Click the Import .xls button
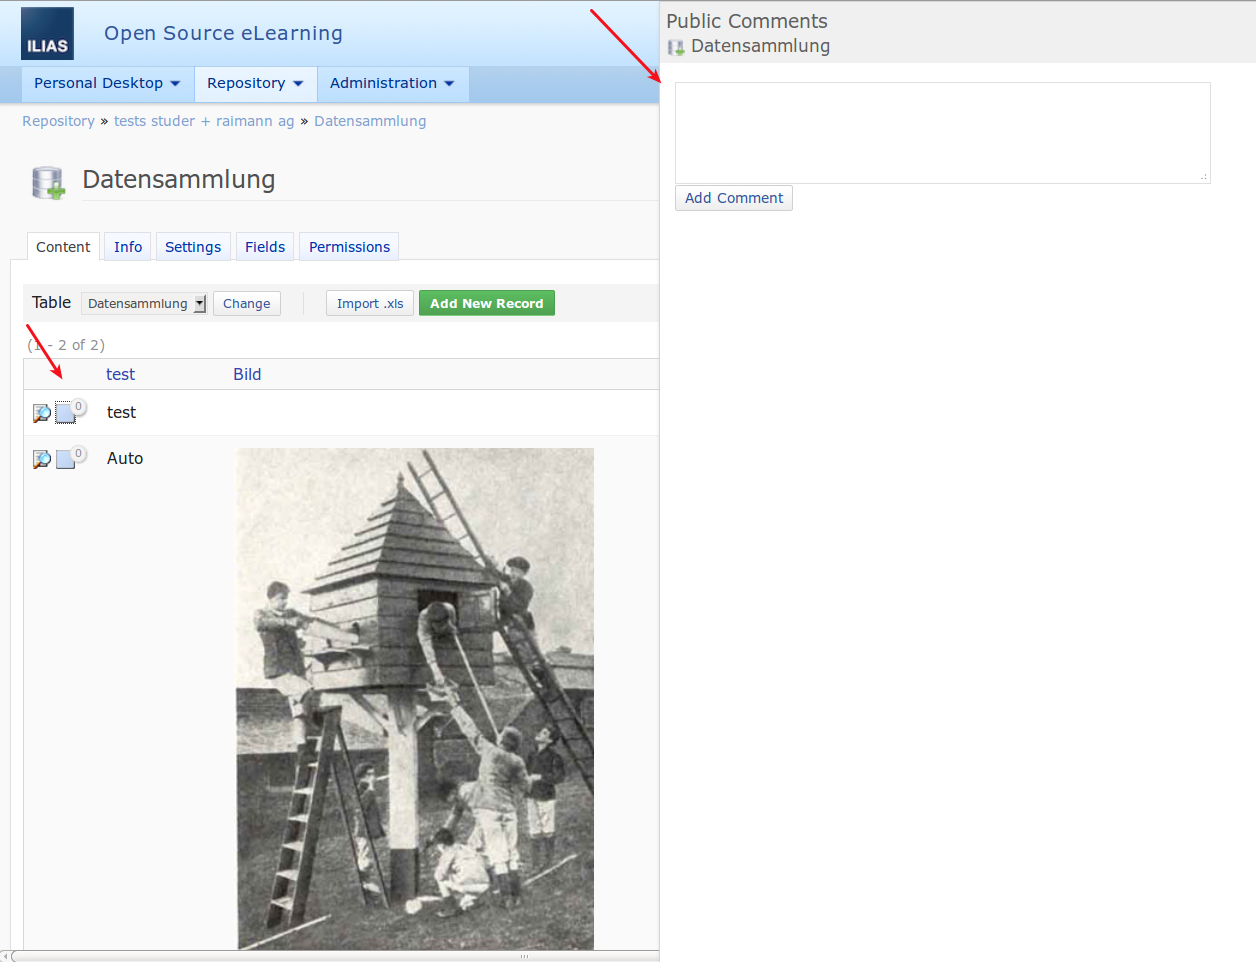1256x962 pixels. click(370, 304)
